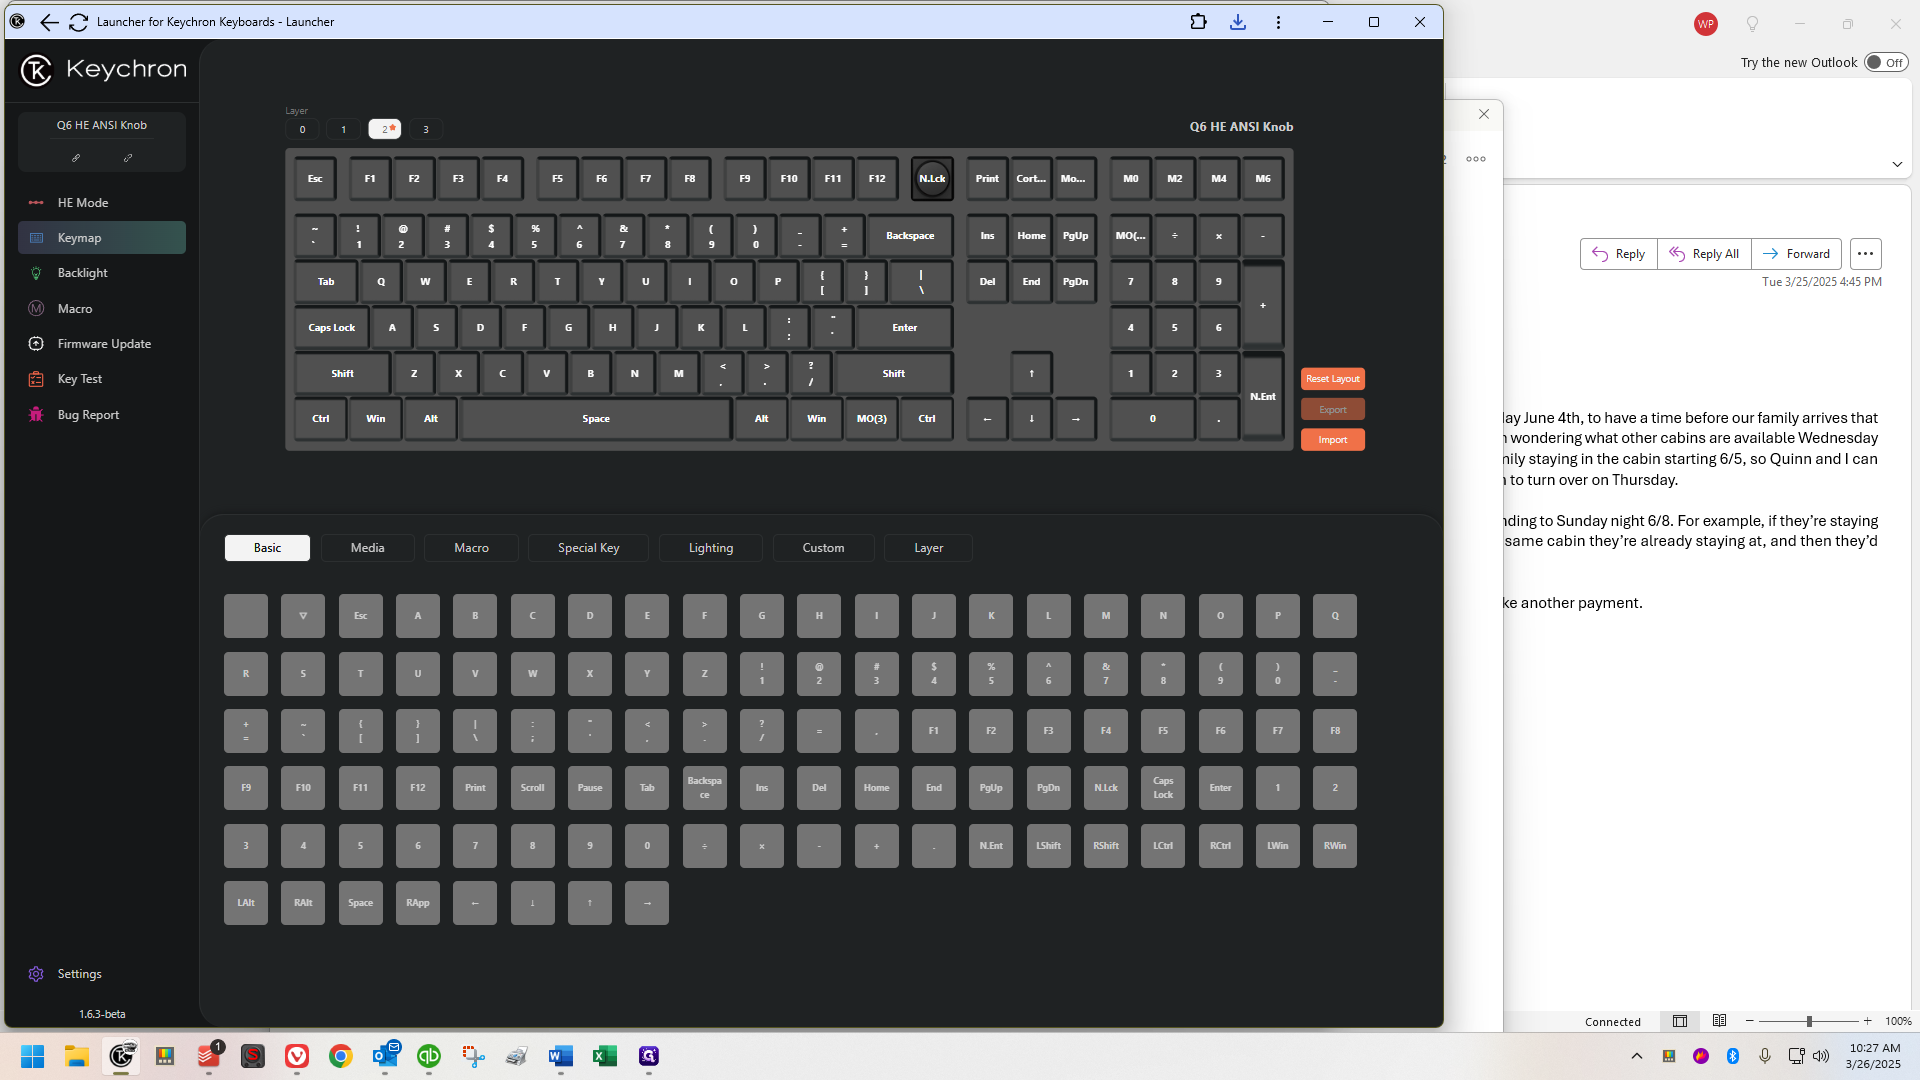Select Caps Lock key on keyboard layout
1920x1080 pixels.
[x=331, y=328]
